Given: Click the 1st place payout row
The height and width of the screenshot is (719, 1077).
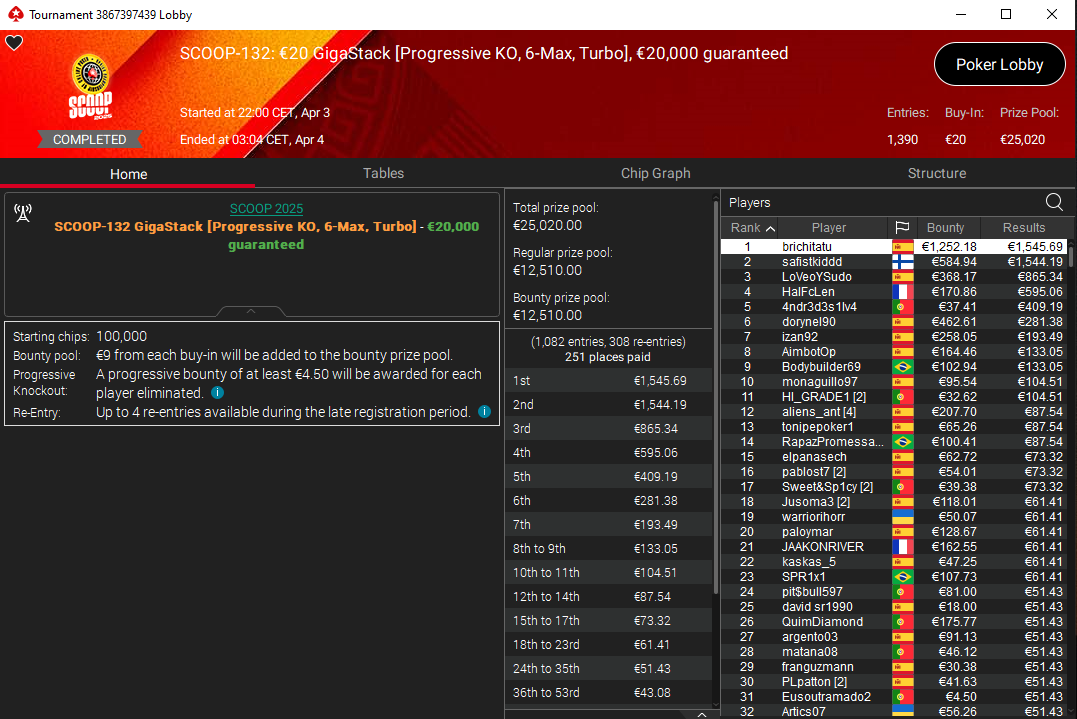Looking at the screenshot, I should point(609,380).
